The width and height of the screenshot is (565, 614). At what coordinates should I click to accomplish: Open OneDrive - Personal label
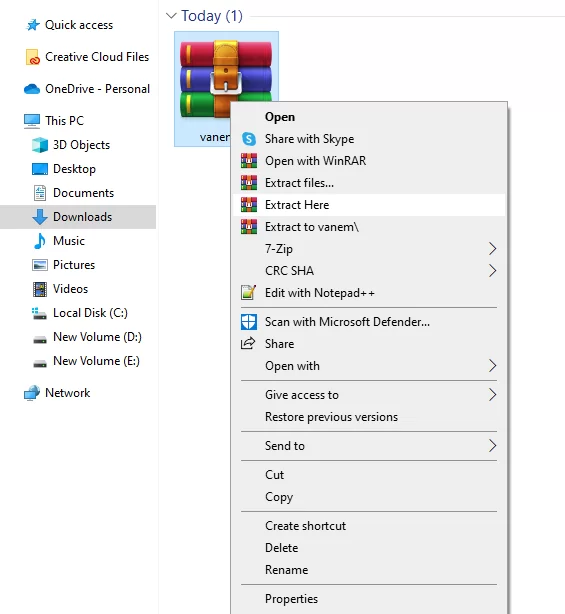click(97, 89)
